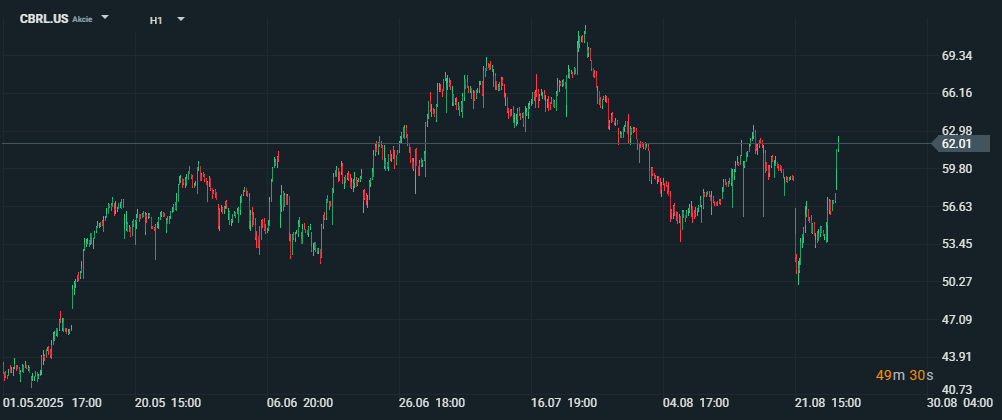Click the 66.16 price axis label

coord(957,93)
